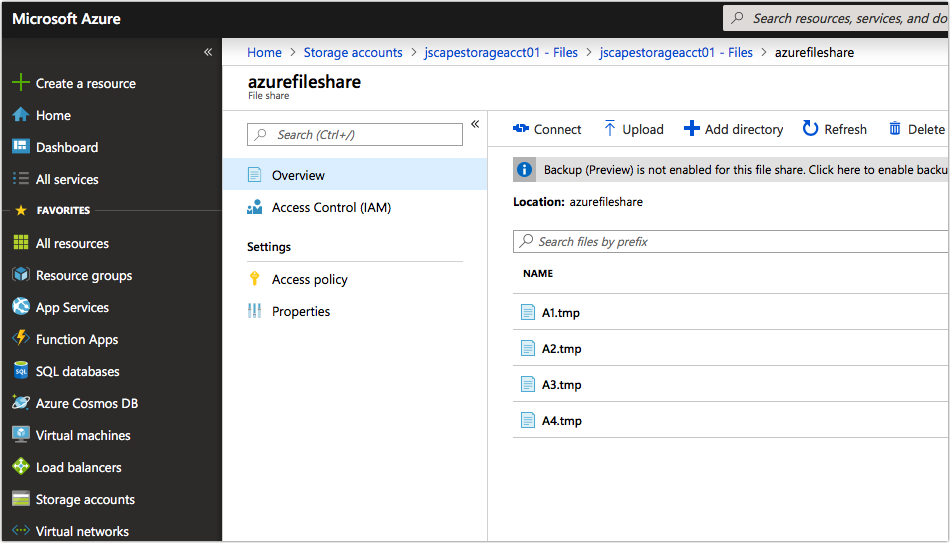Click the Upload button label
This screenshot has width=950, height=543.
pyautogui.click(x=643, y=129)
